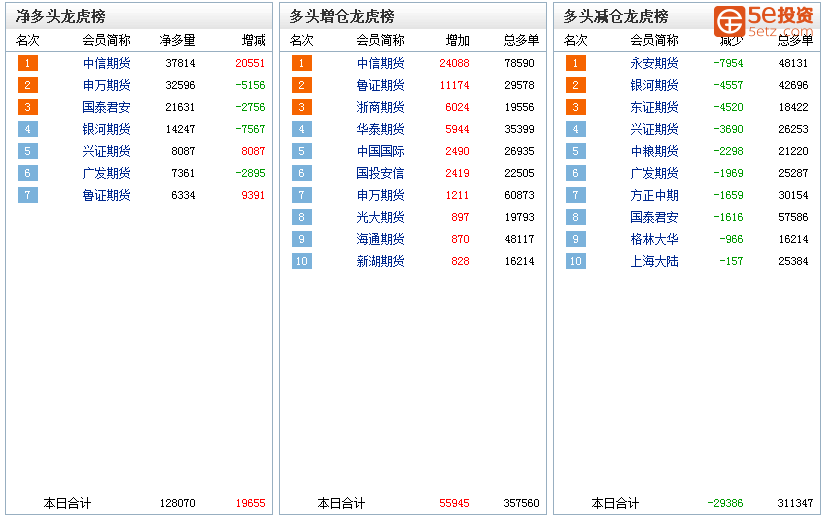
Task: Click 名次 header in 净多头龙虎榜
Action: tap(28, 40)
